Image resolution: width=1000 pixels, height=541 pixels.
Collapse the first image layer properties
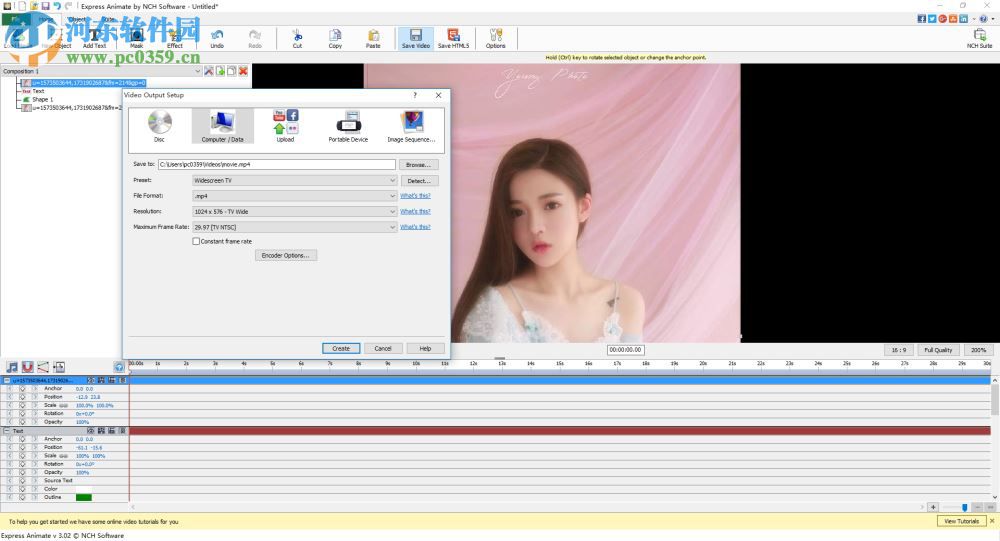coord(6,380)
